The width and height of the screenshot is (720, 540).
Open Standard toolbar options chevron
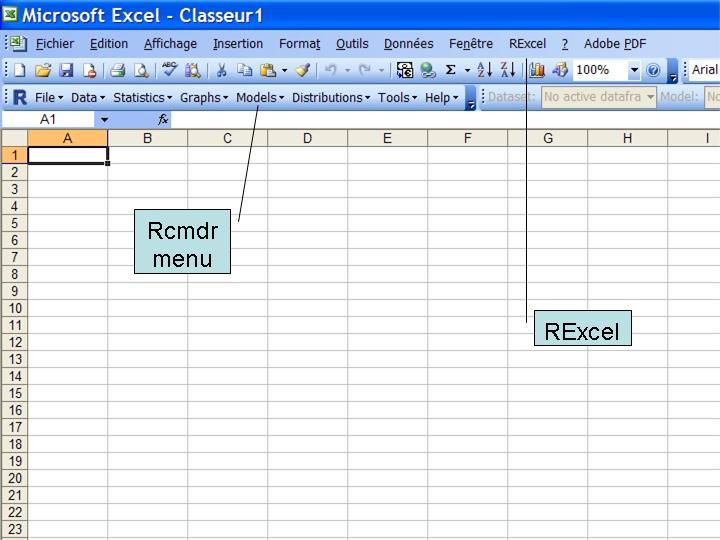click(672, 71)
